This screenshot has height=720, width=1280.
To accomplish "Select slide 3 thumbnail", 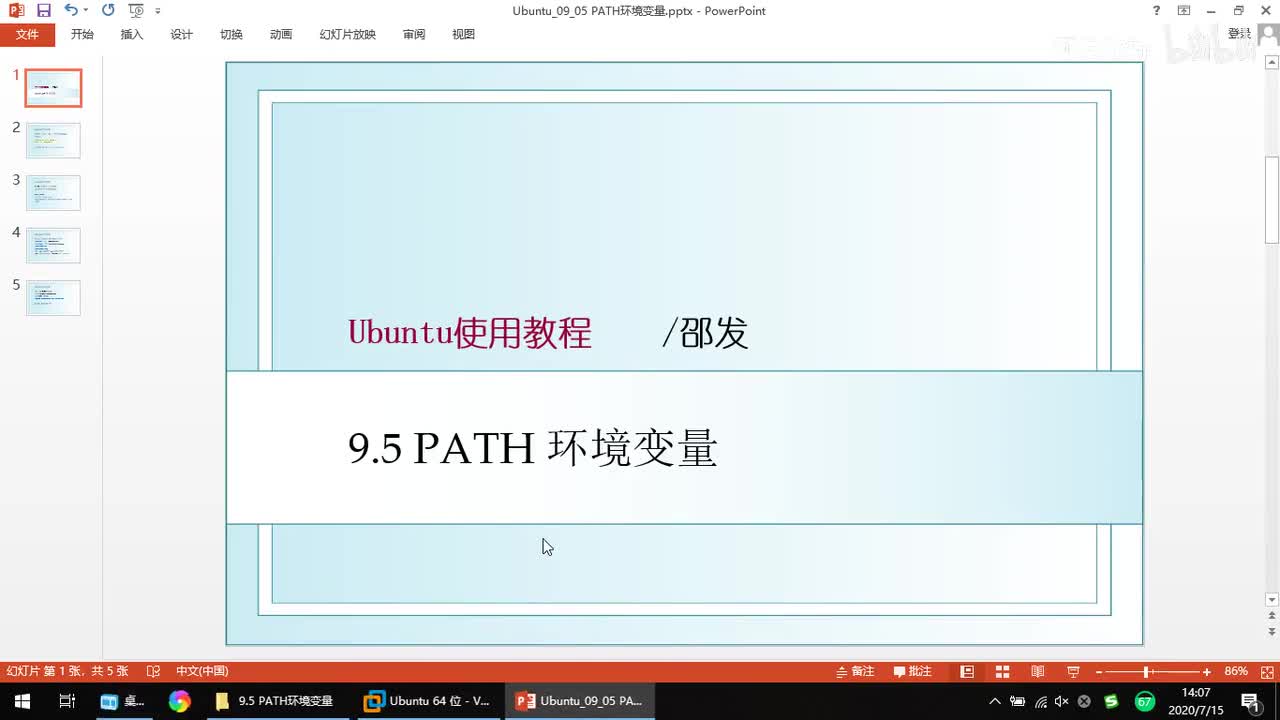I will pyautogui.click(x=53, y=193).
